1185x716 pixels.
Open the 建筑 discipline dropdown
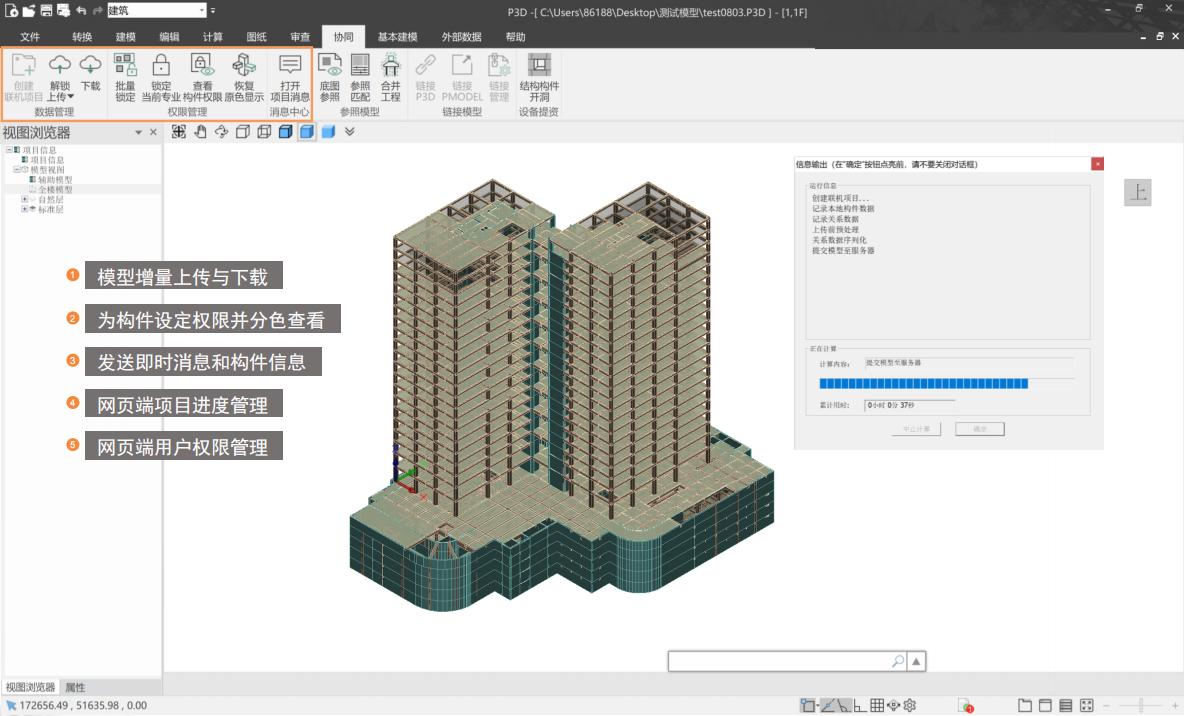[200, 10]
